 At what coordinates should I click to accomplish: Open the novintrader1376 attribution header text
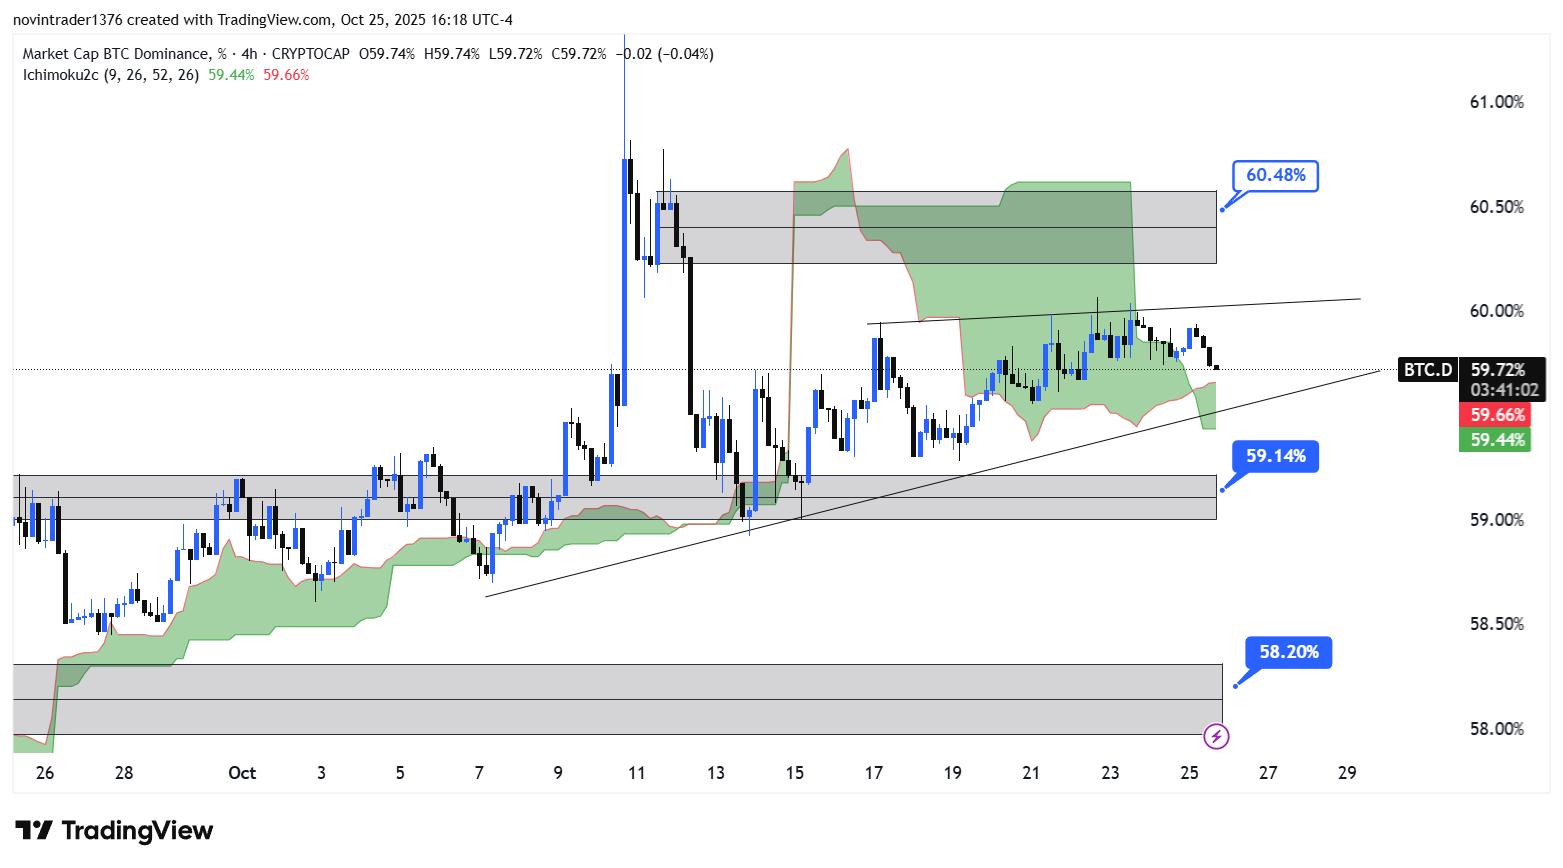262,20
